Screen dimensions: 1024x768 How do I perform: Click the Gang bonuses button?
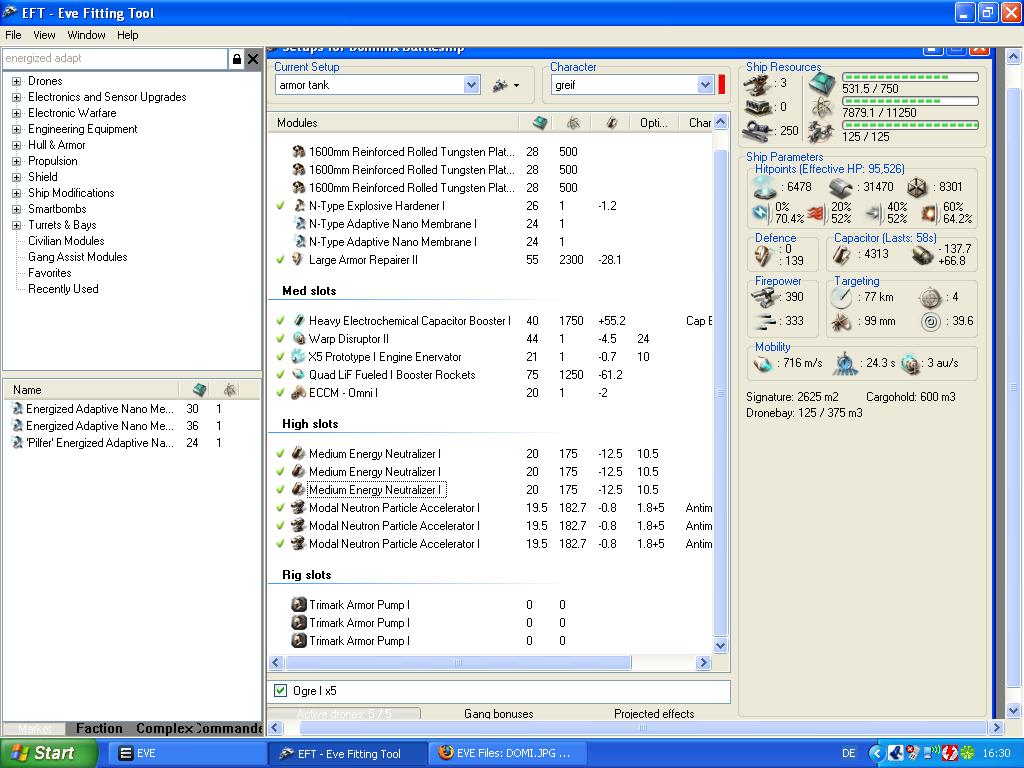[x=498, y=714]
